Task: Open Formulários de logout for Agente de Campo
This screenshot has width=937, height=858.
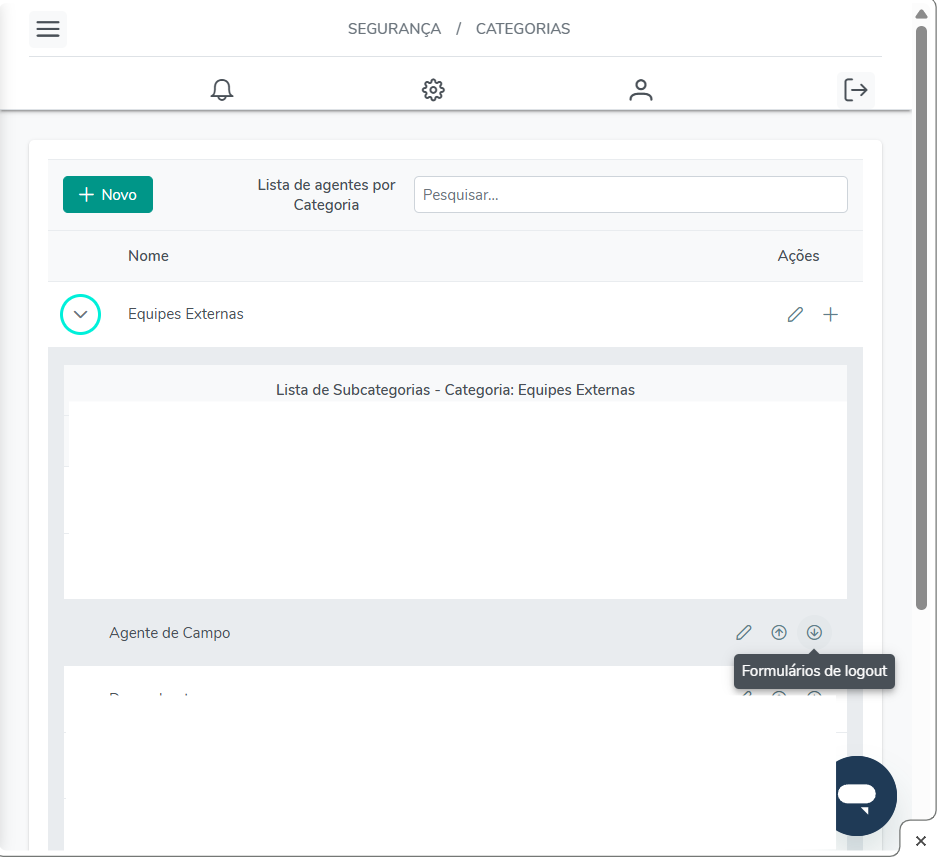Action: point(814,633)
